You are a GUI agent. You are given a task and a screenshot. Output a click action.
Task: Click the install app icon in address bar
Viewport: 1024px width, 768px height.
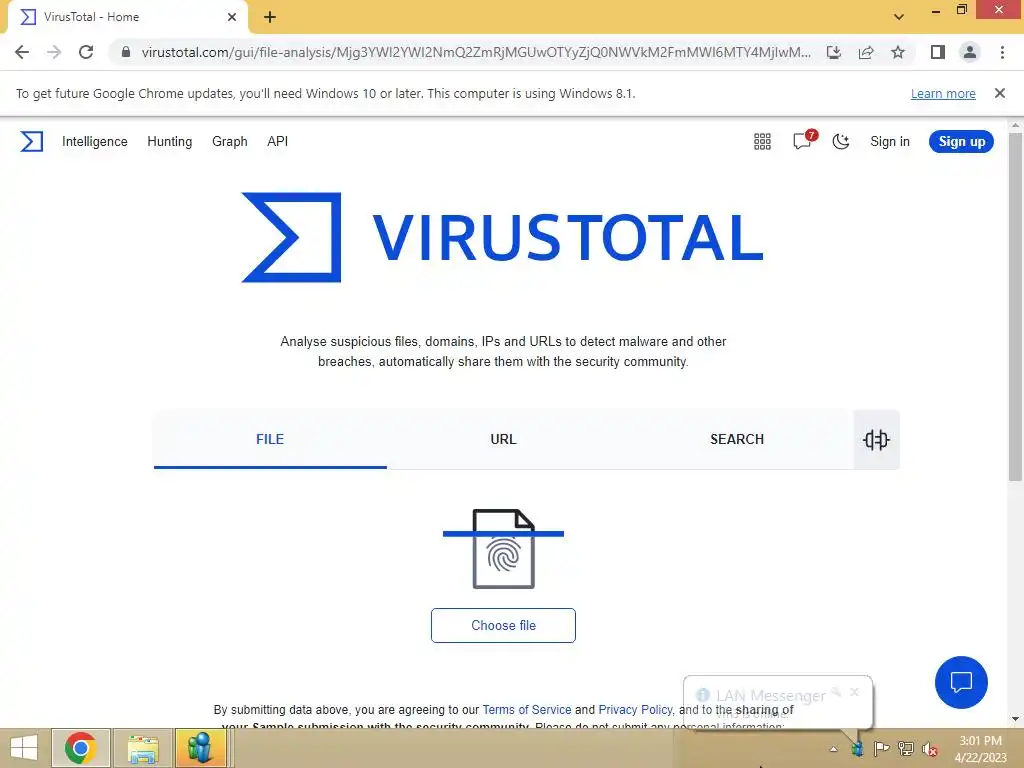(833, 52)
